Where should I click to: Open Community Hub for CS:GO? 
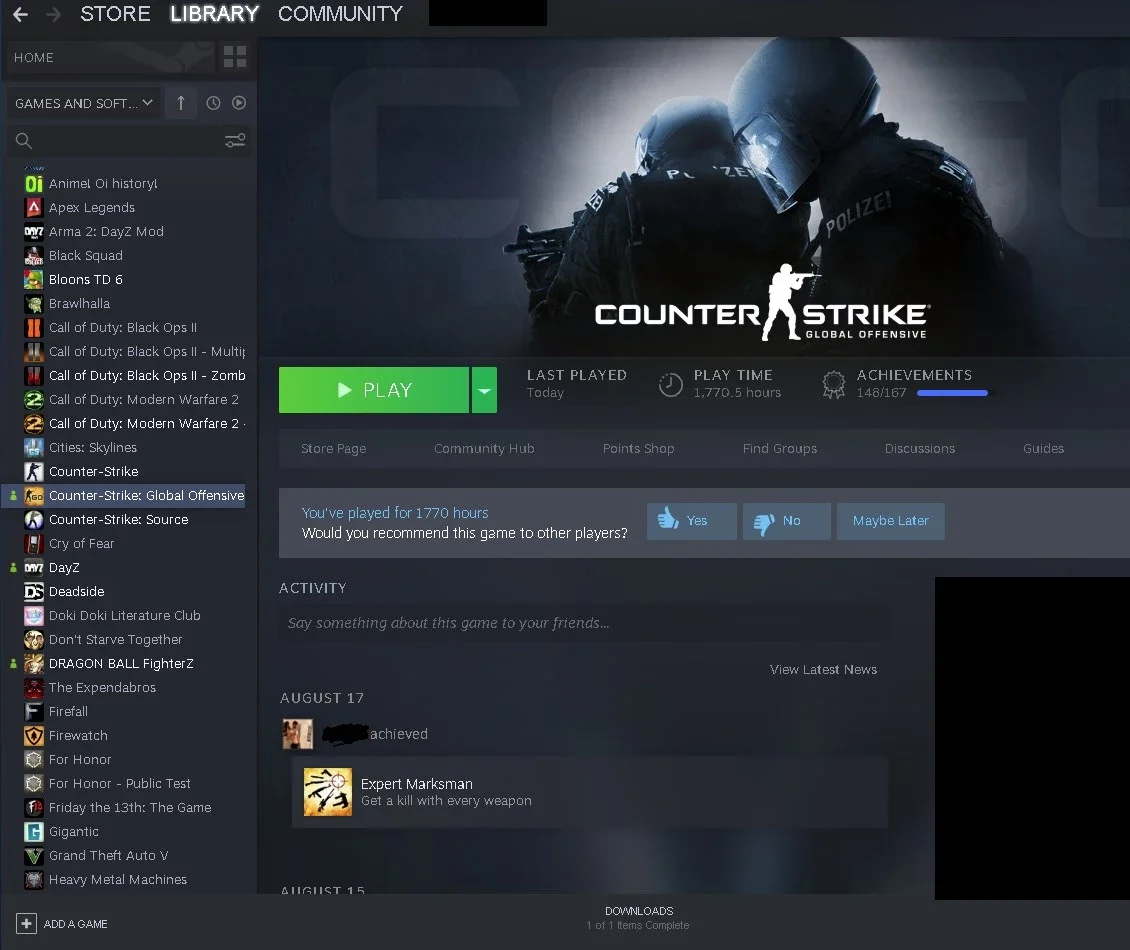pyautogui.click(x=484, y=448)
